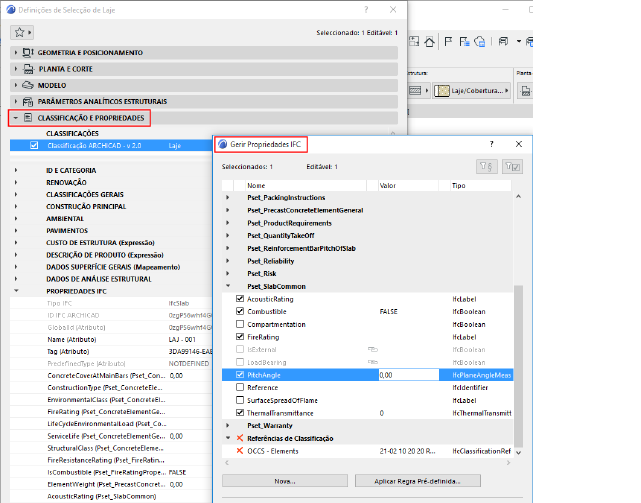The image size is (641, 503).
Task: Click the house icon in background toolbar
Action: point(429,42)
